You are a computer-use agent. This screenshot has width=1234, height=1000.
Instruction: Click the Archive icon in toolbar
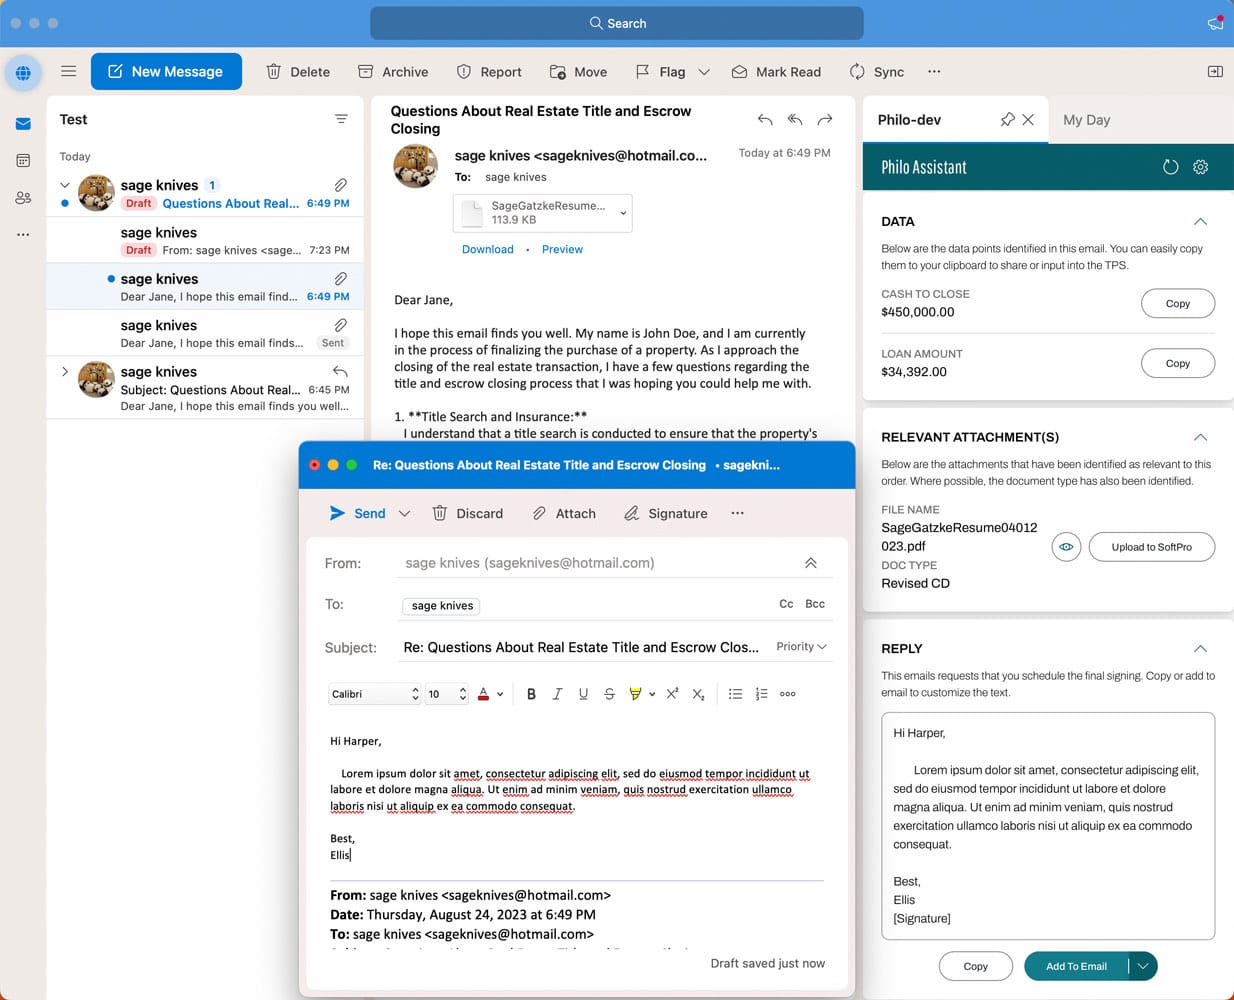(x=366, y=72)
